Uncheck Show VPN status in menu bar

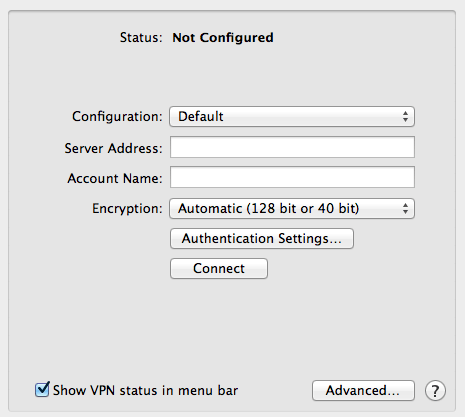tap(42, 389)
